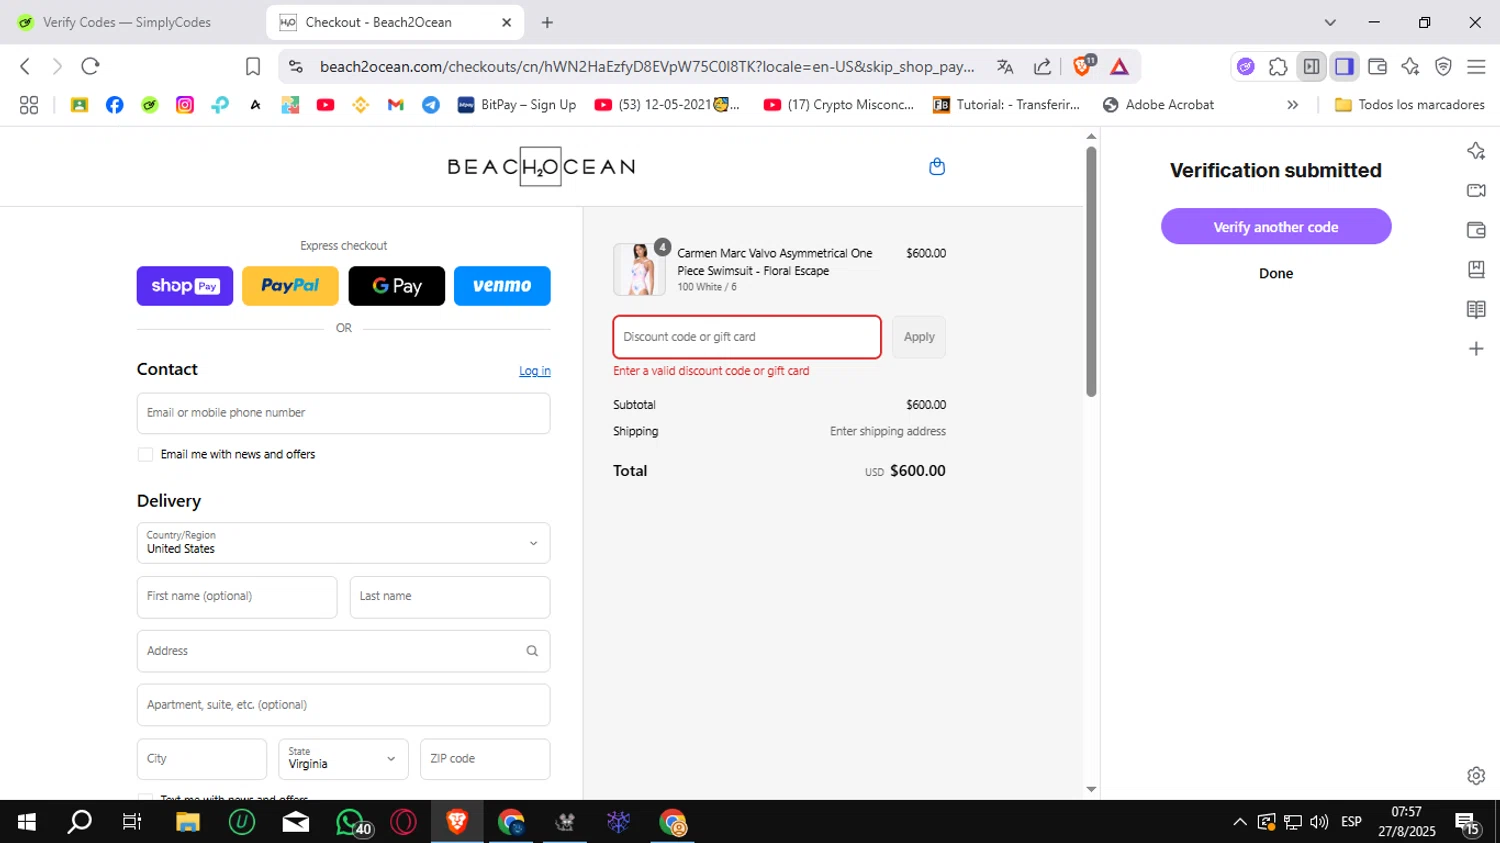1500x843 pixels.
Task: Click the Log in link
Action: (x=534, y=371)
